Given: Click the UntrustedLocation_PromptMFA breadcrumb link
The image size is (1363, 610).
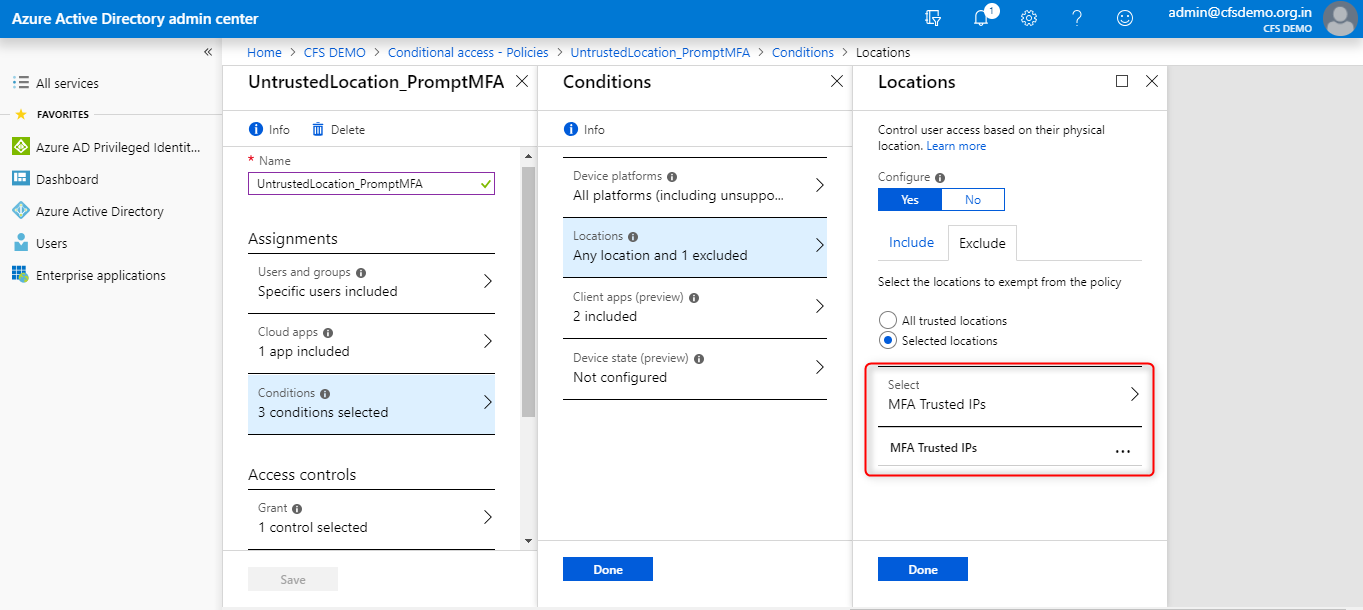Looking at the screenshot, I should (x=660, y=52).
